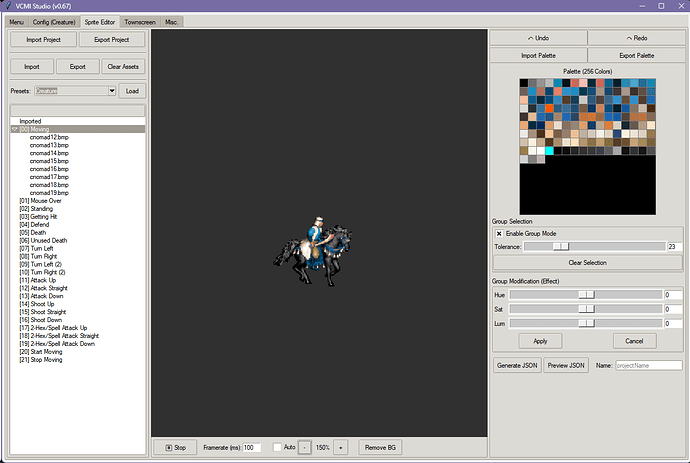Screen dimensions: 690x463
Task: Select the [05] Death group
Action: point(33,232)
